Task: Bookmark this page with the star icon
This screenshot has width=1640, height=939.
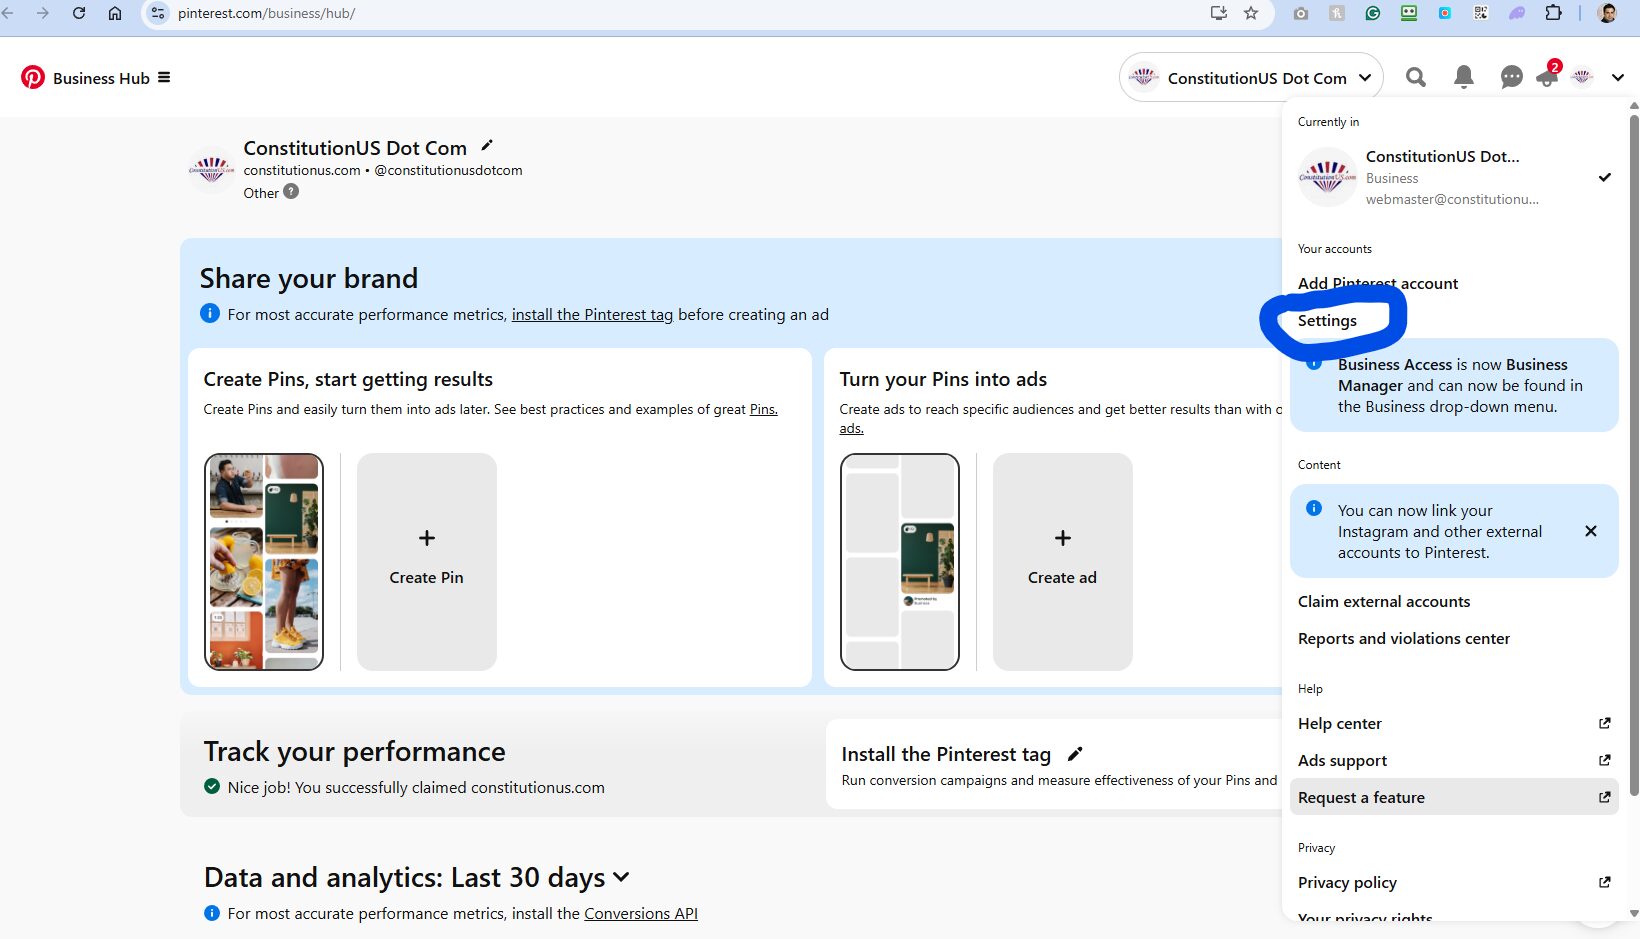Action: [x=1250, y=13]
